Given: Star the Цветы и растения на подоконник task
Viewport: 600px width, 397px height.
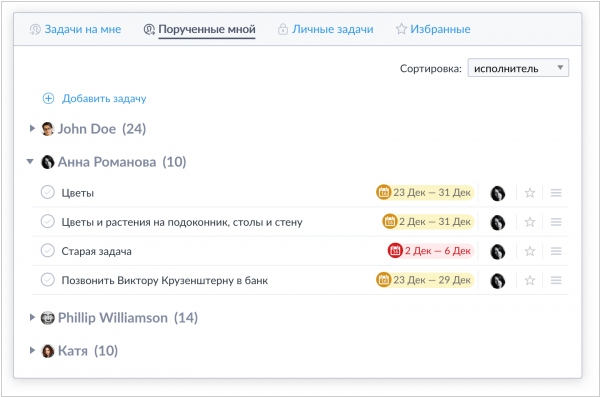Looking at the screenshot, I should point(530,222).
